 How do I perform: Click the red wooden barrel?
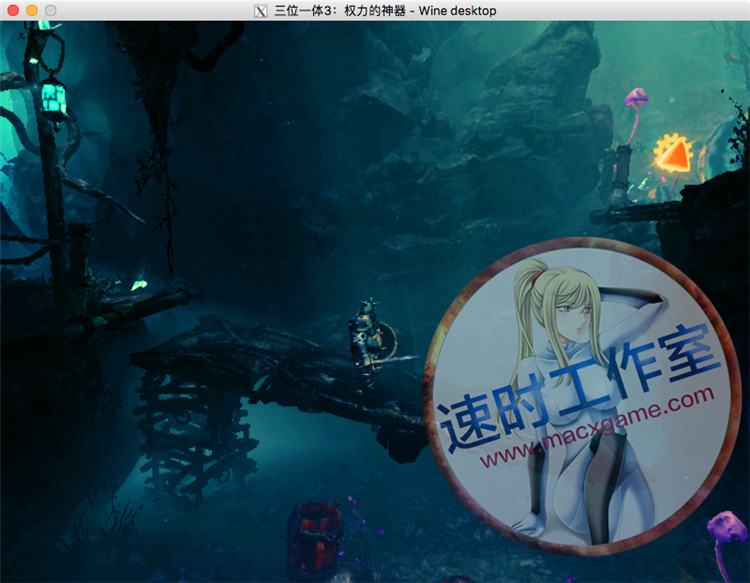316,536
